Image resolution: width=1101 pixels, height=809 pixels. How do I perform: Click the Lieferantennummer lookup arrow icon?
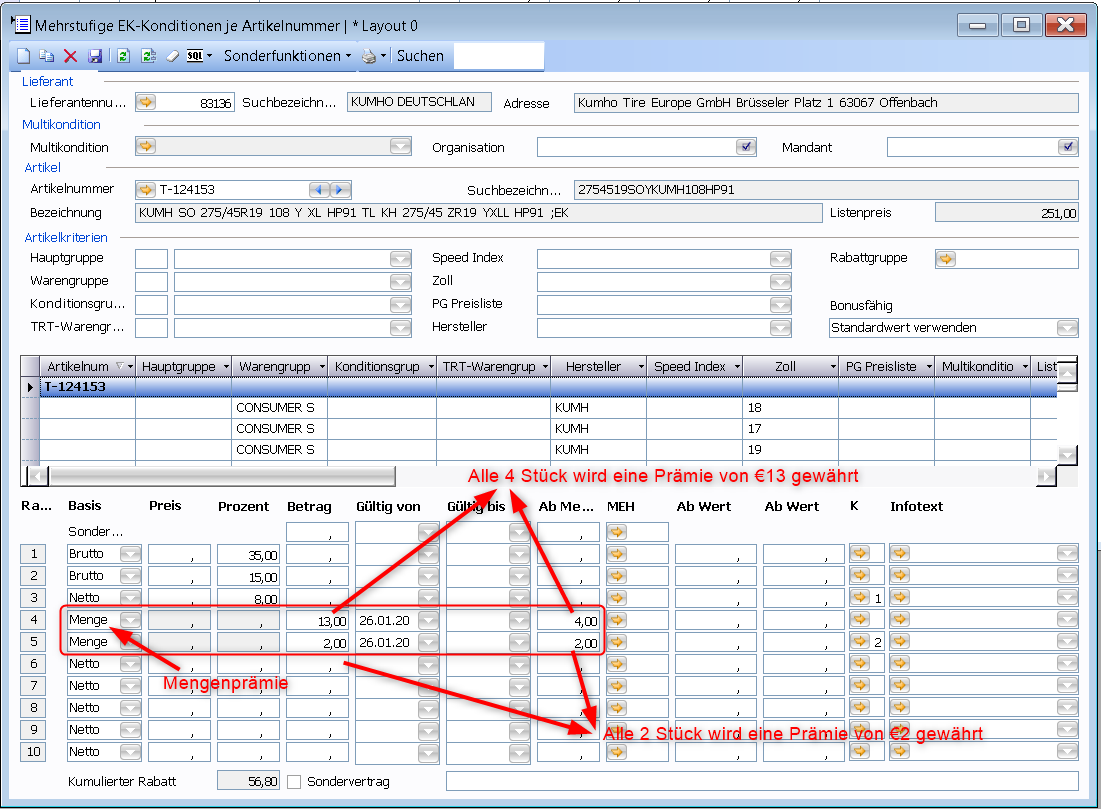click(146, 102)
